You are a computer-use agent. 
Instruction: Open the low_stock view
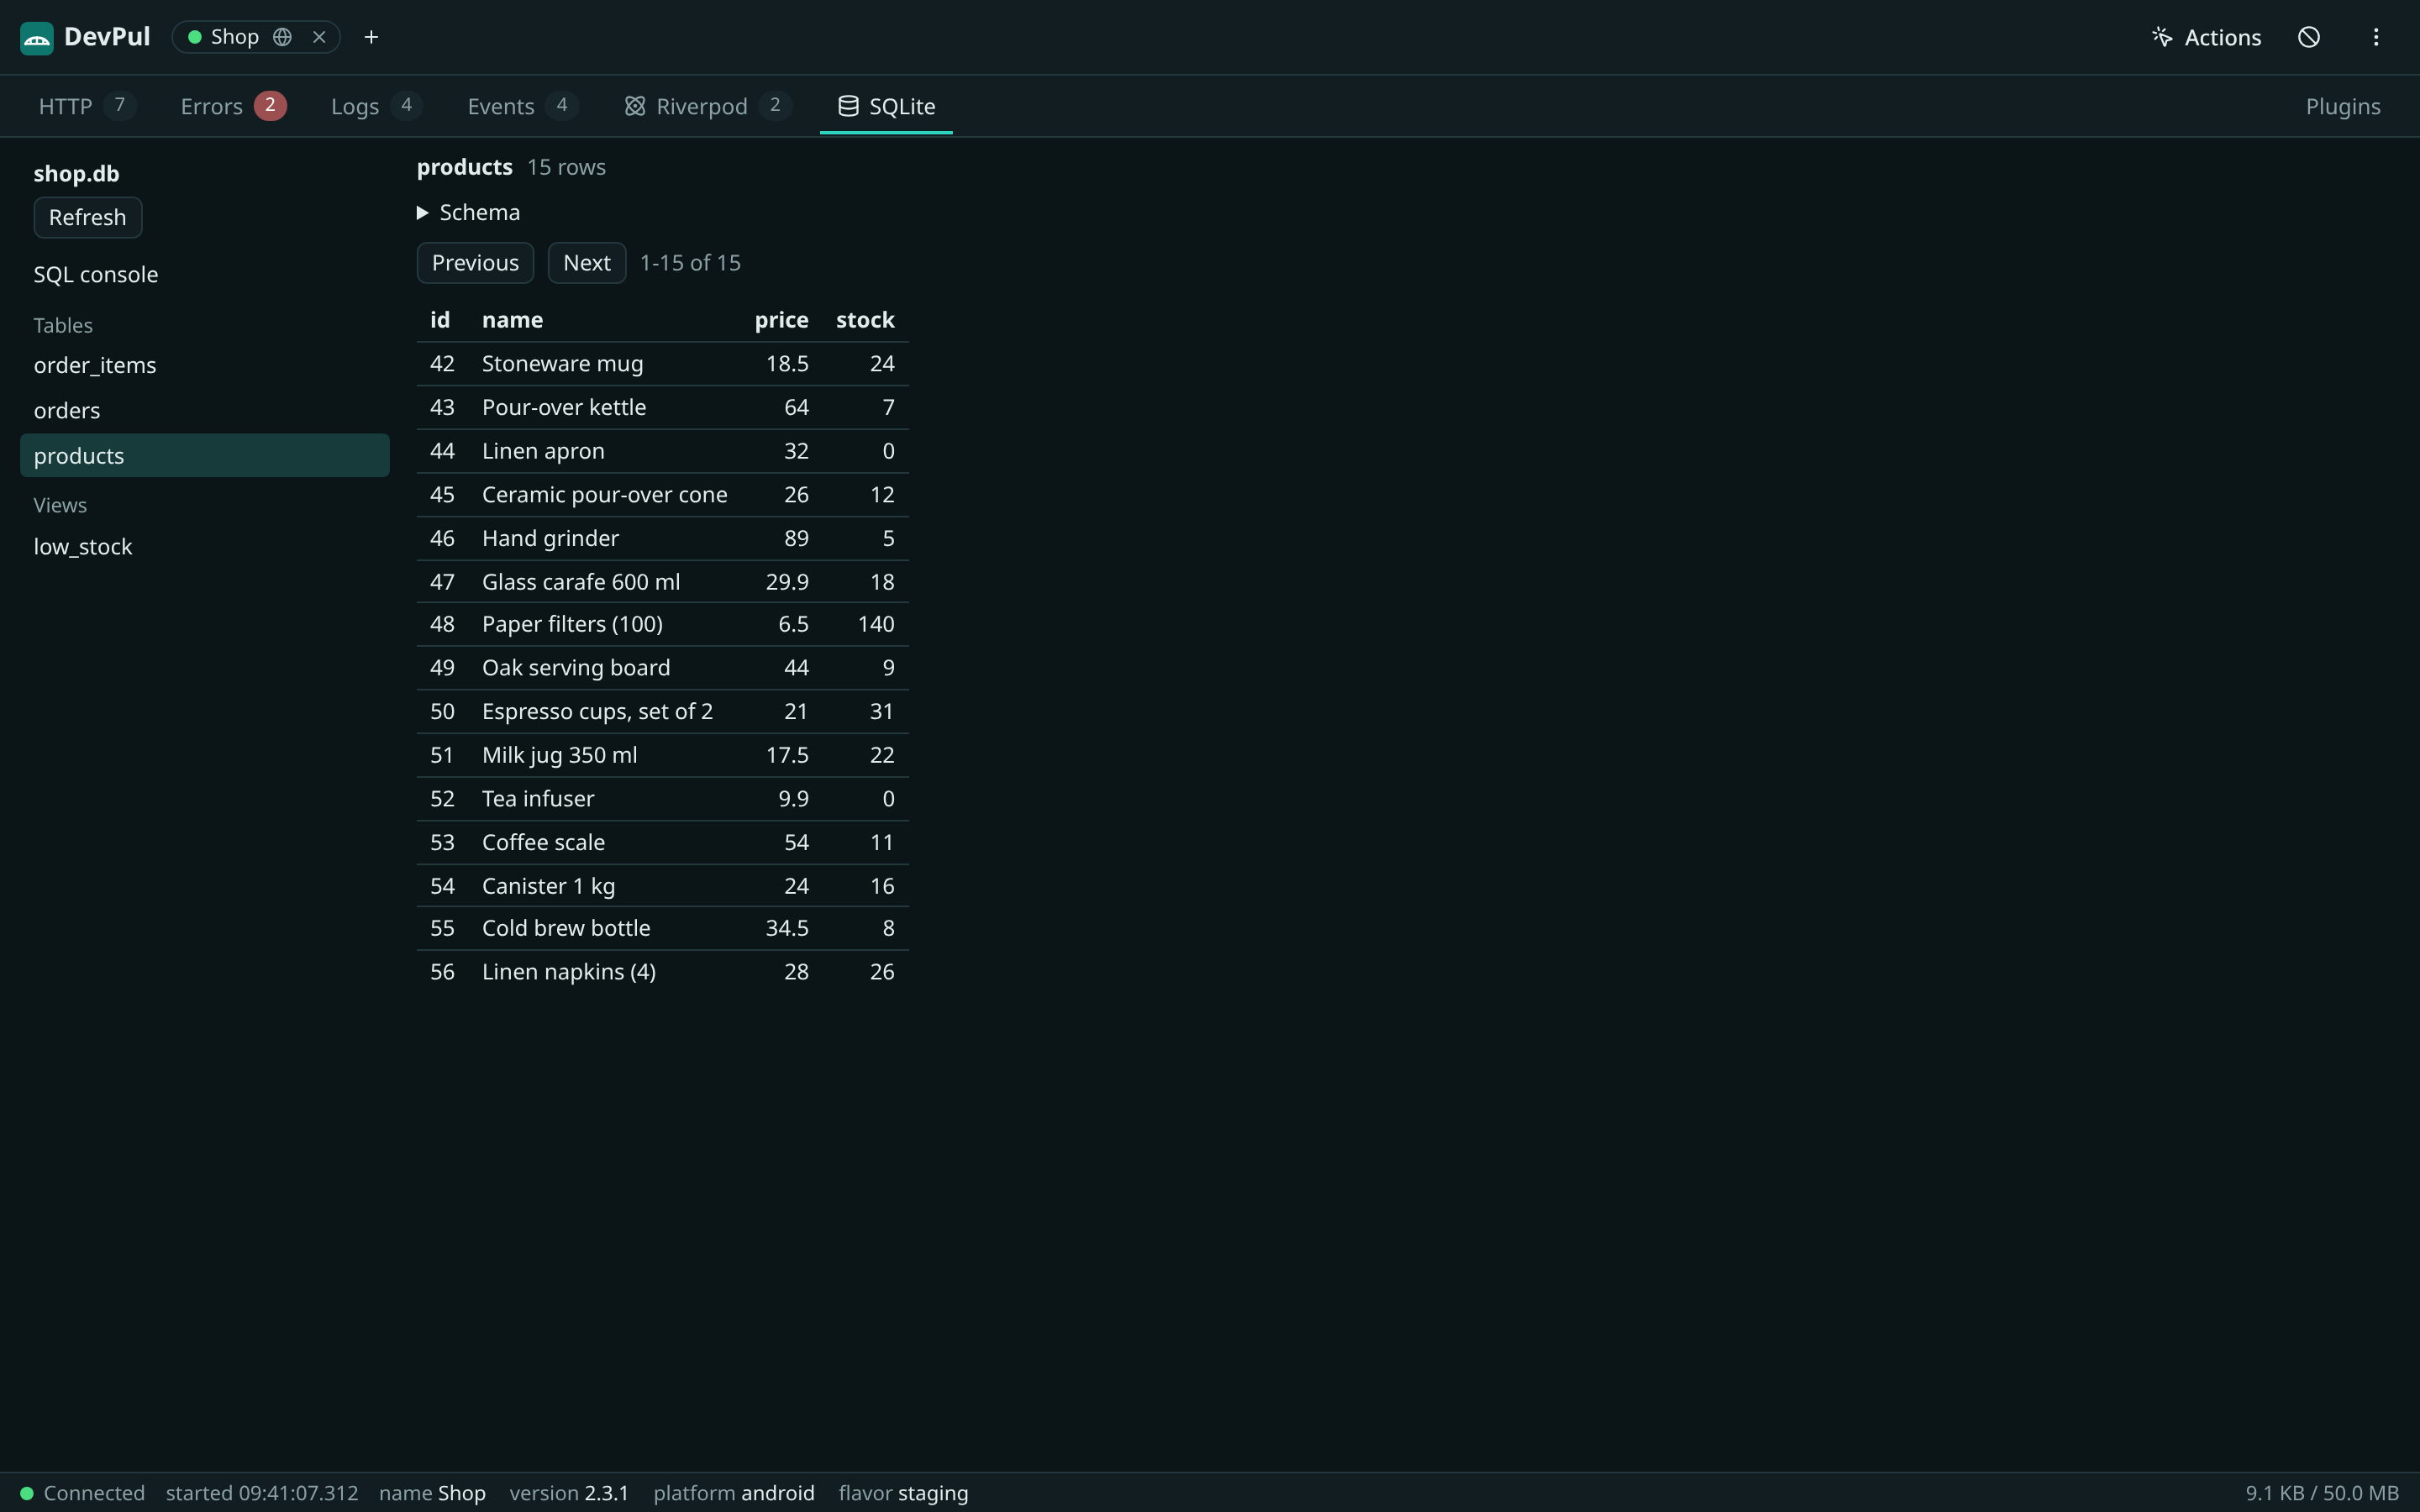click(204, 546)
